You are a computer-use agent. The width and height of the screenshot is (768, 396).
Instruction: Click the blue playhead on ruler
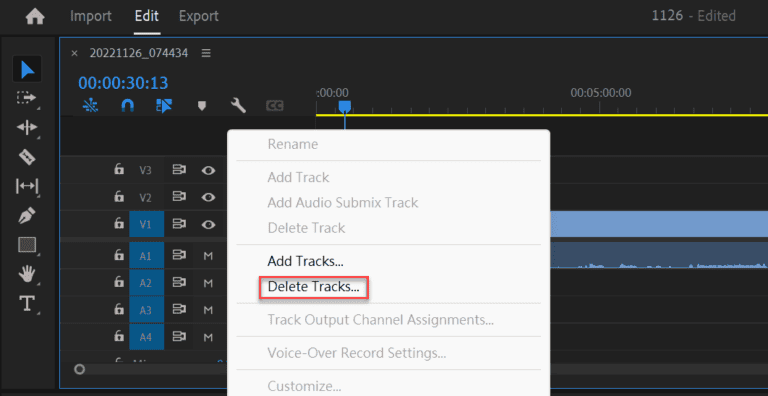[x=345, y=106]
